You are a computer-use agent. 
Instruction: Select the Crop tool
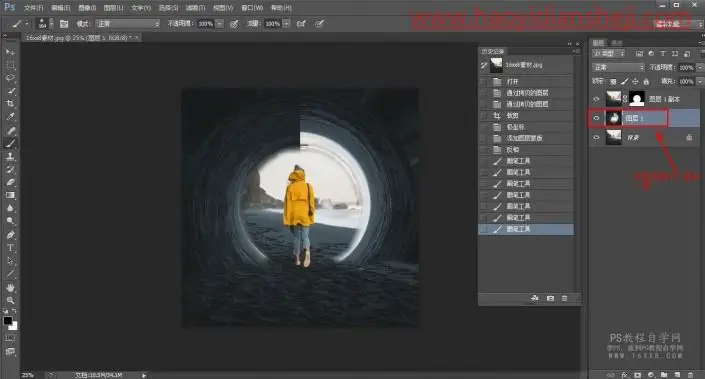[x=10, y=104]
